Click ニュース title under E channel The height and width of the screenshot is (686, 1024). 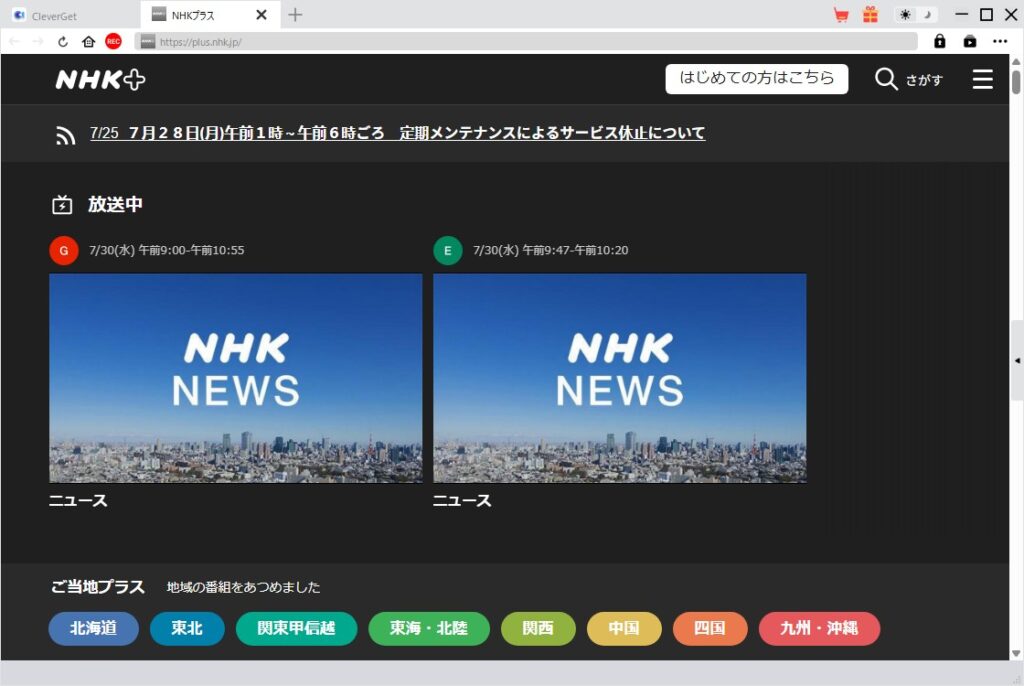462,501
